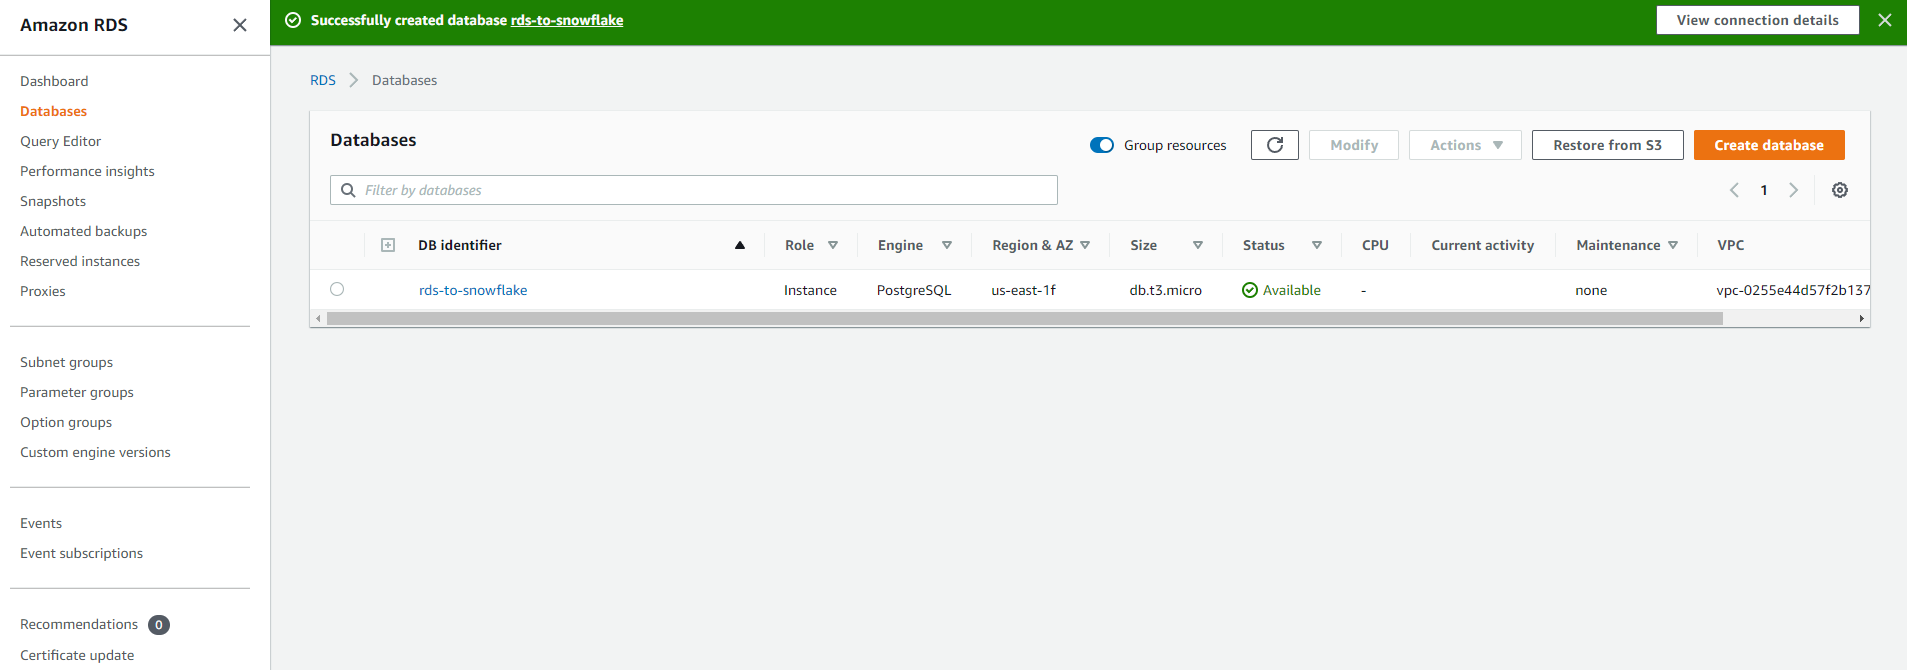Go to previous page arrow

pyautogui.click(x=1735, y=190)
